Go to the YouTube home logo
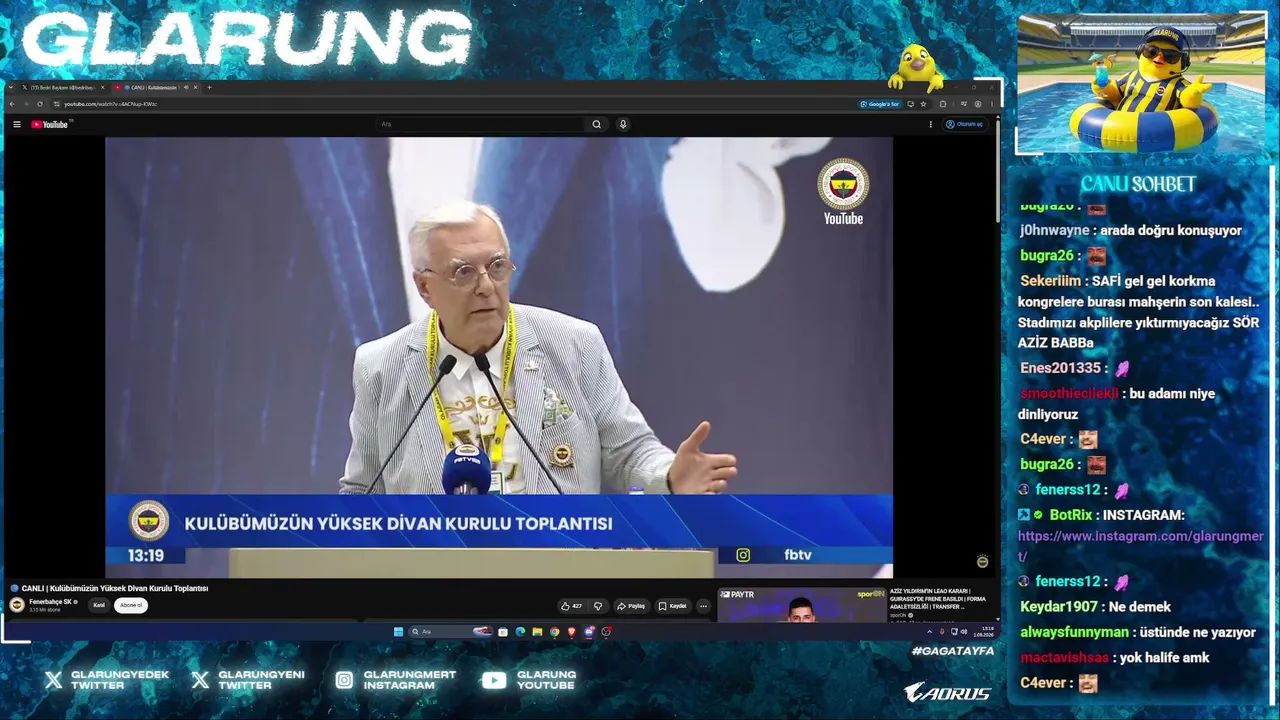Screen dimensions: 1280x720 click(x=49, y=124)
